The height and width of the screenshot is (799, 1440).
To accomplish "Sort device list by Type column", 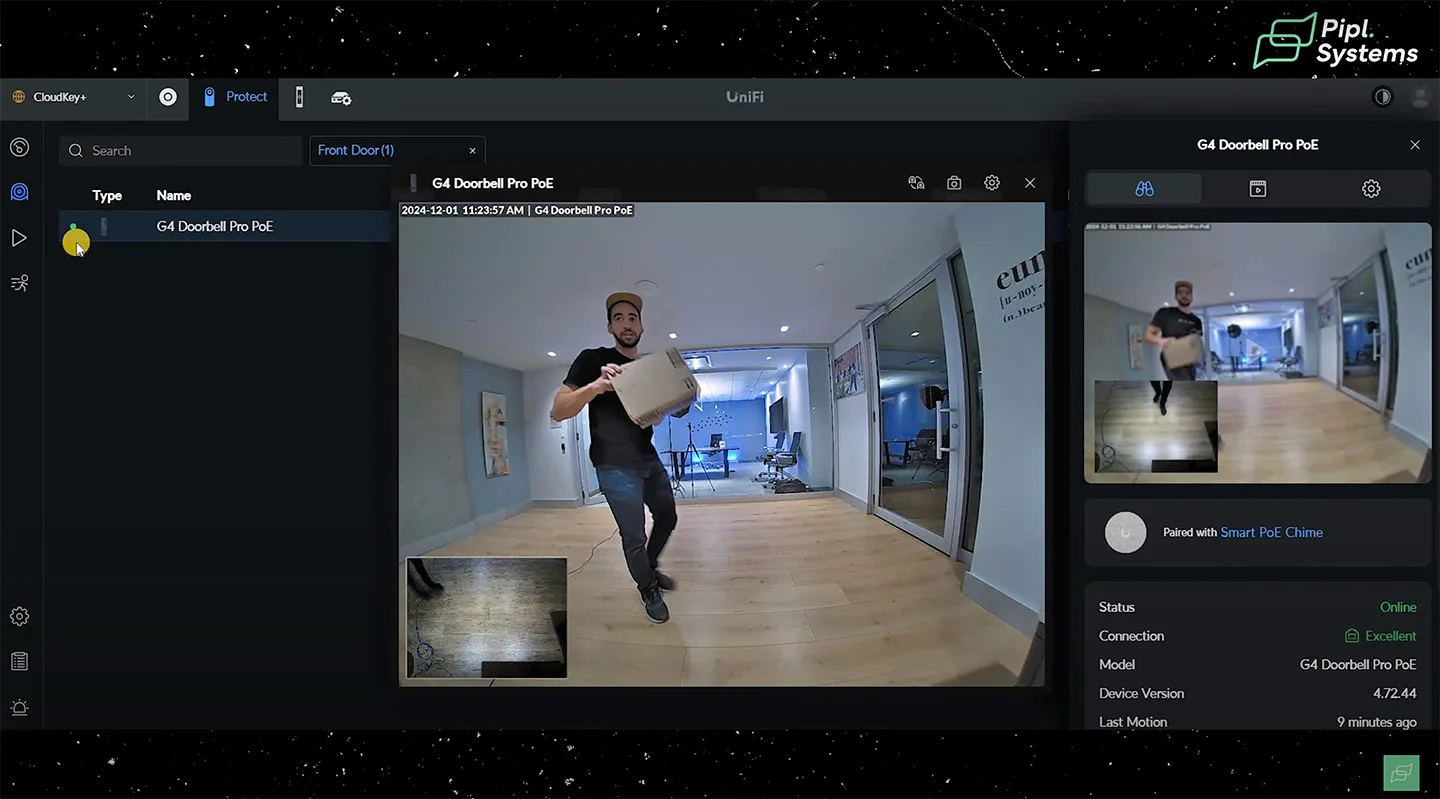I will click(x=107, y=195).
